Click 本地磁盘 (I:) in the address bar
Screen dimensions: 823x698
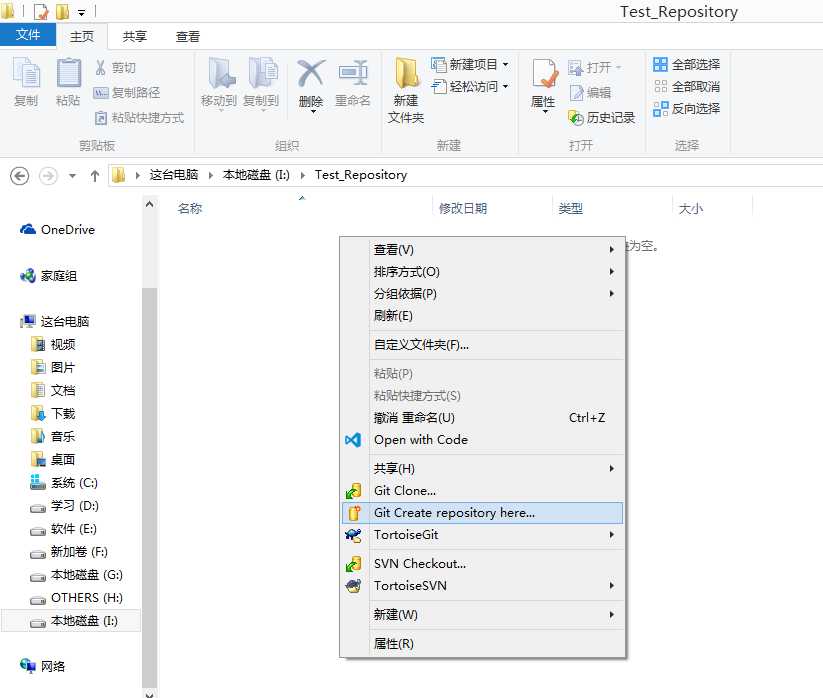[256, 175]
